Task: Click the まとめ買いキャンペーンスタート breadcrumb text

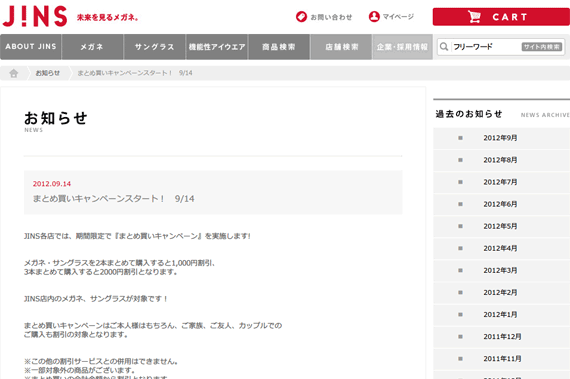Action: point(135,73)
